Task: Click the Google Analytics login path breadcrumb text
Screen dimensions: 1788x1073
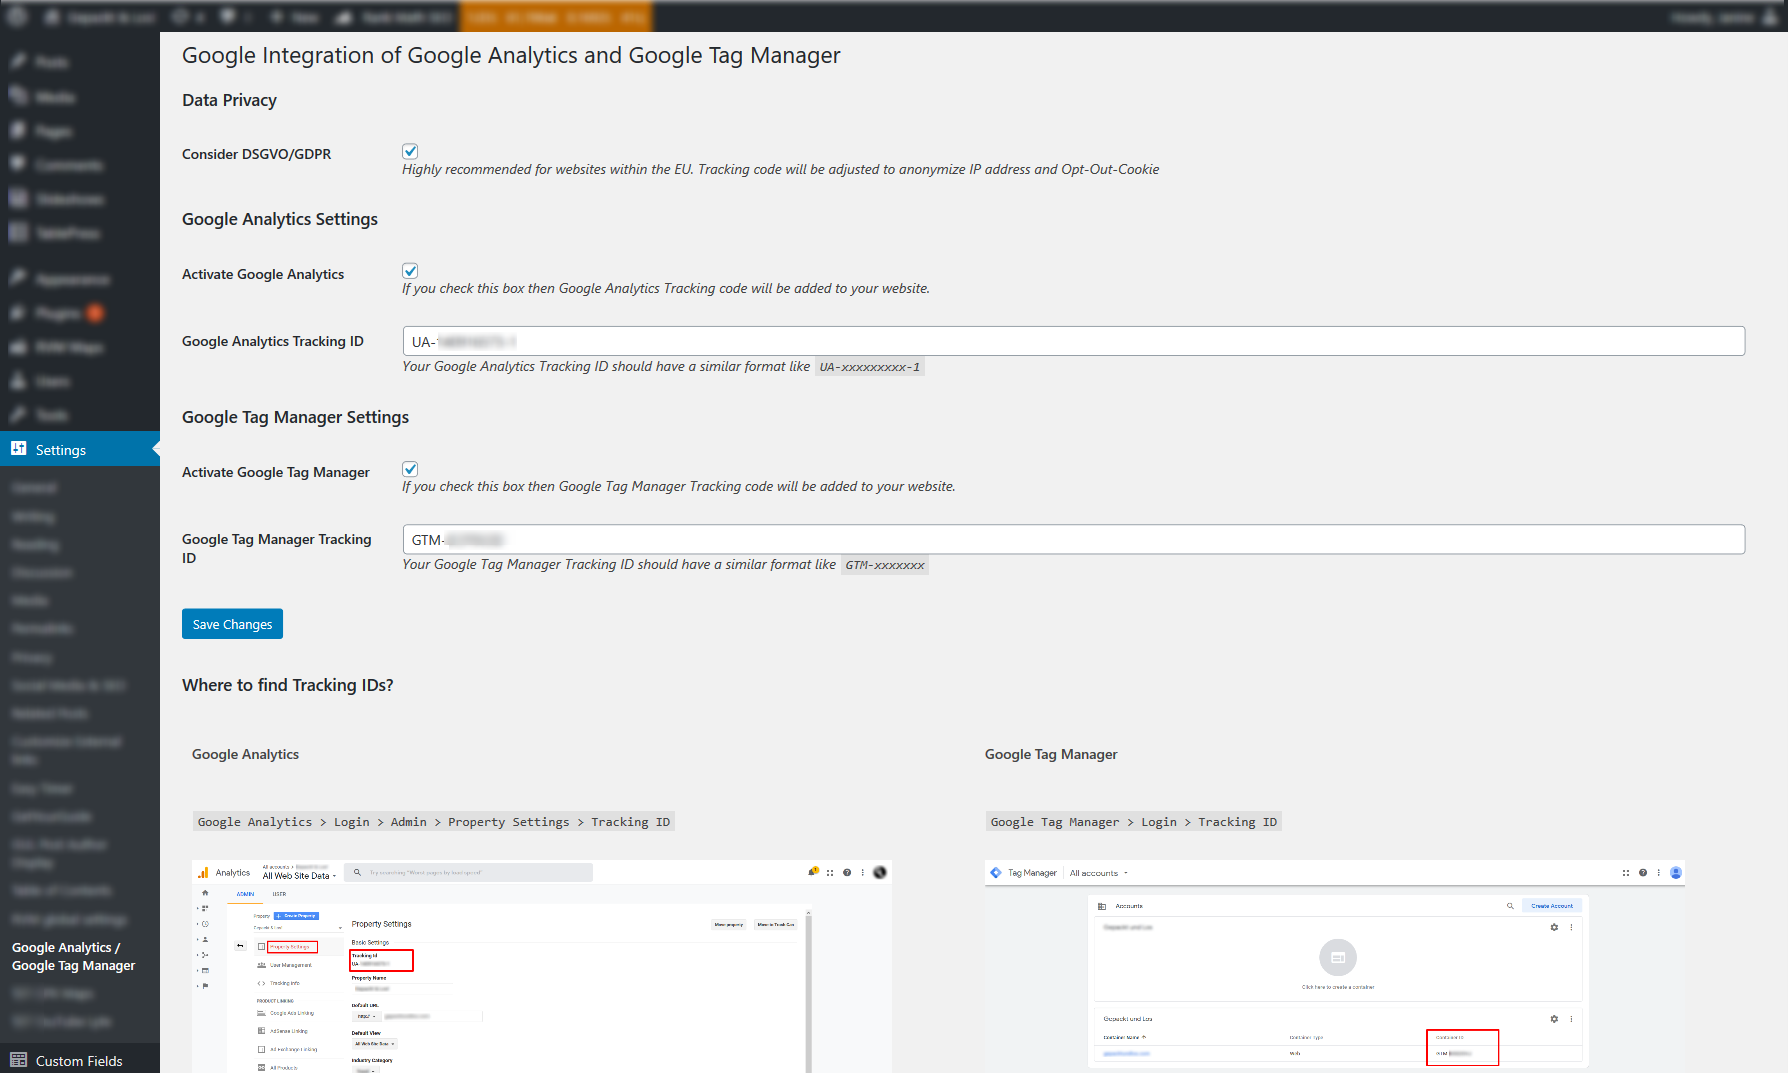Action: 434,822
